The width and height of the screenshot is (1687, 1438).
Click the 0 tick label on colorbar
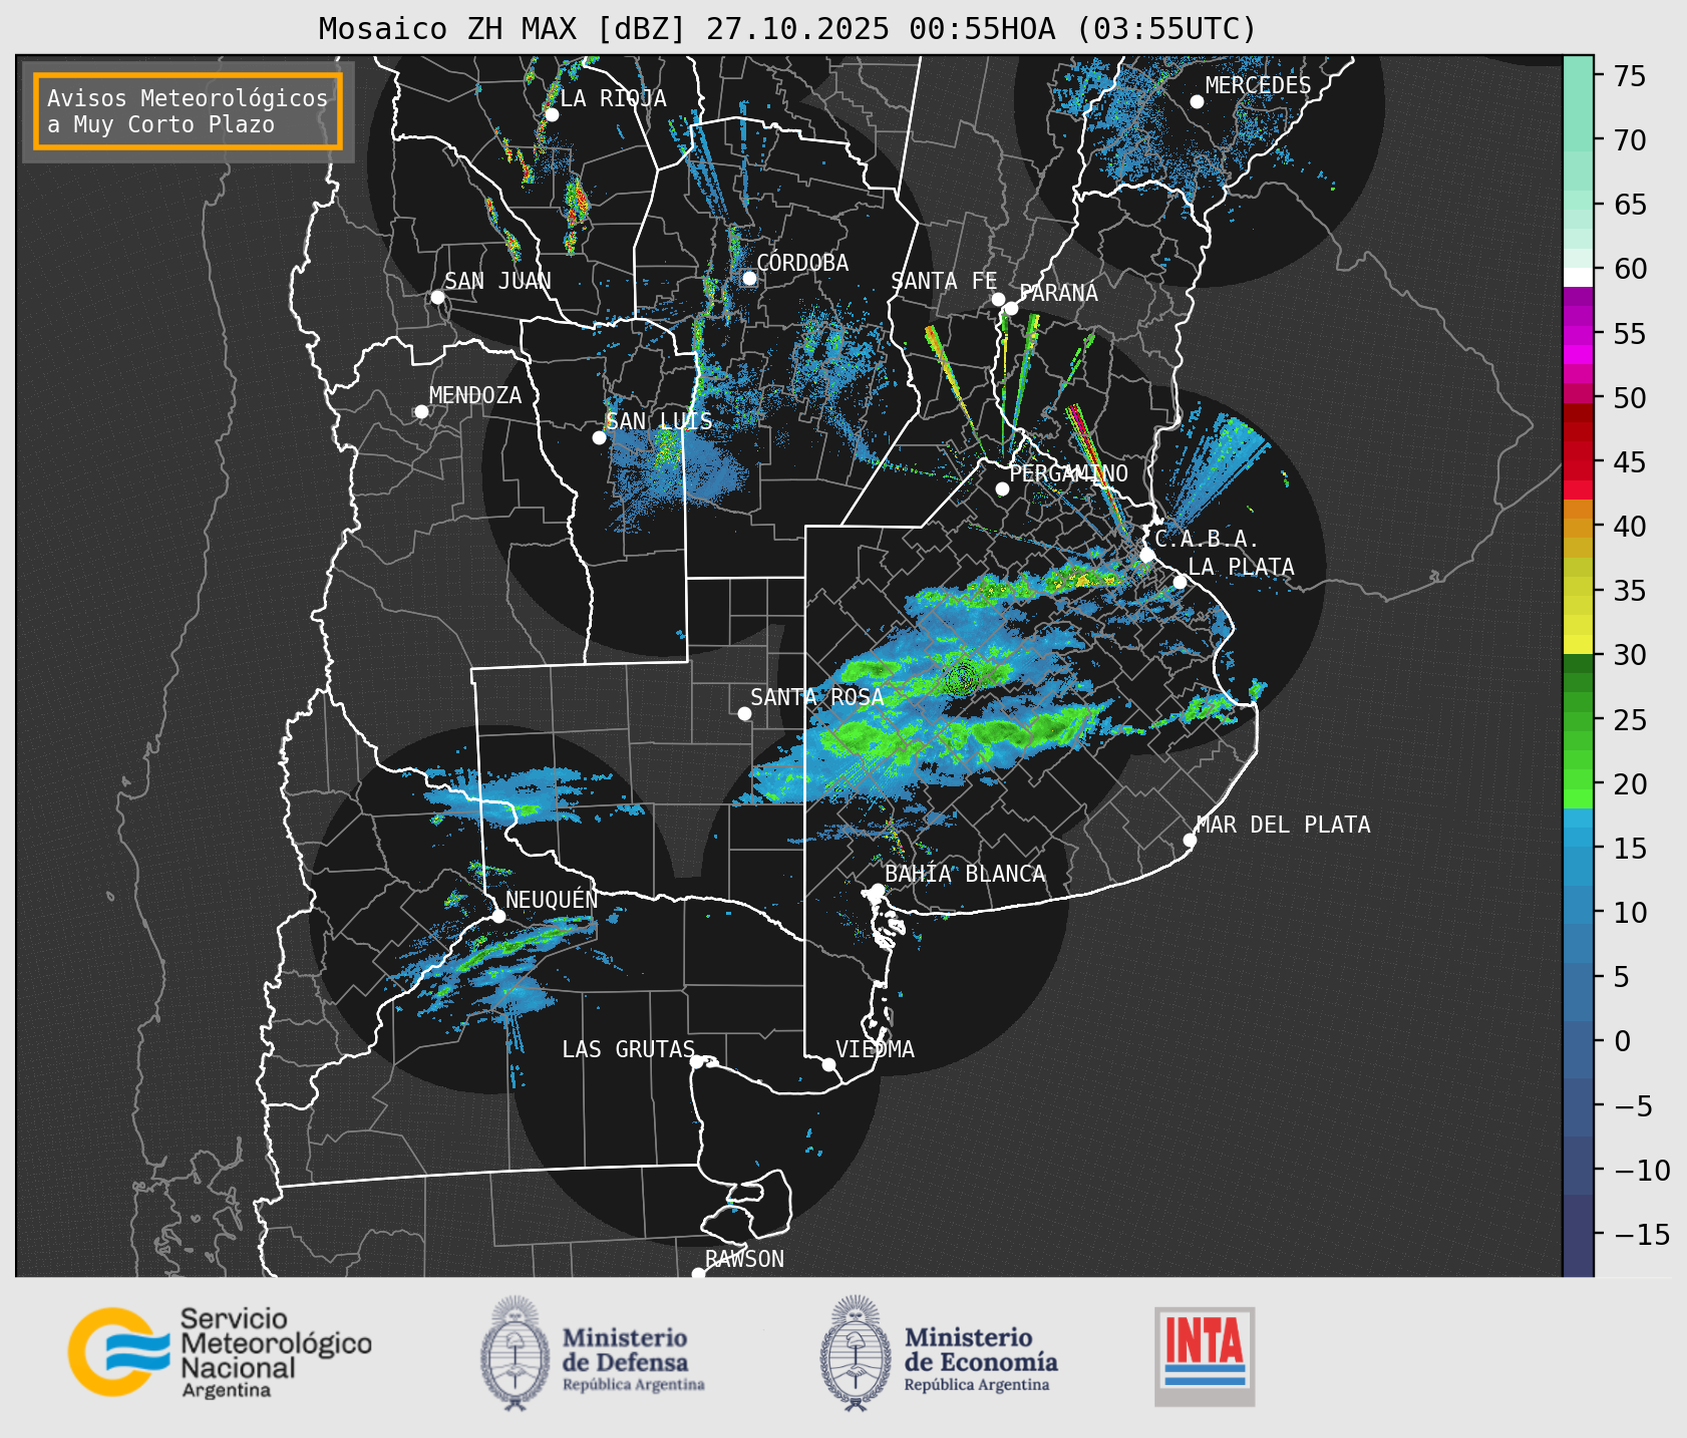[1622, 1041]
